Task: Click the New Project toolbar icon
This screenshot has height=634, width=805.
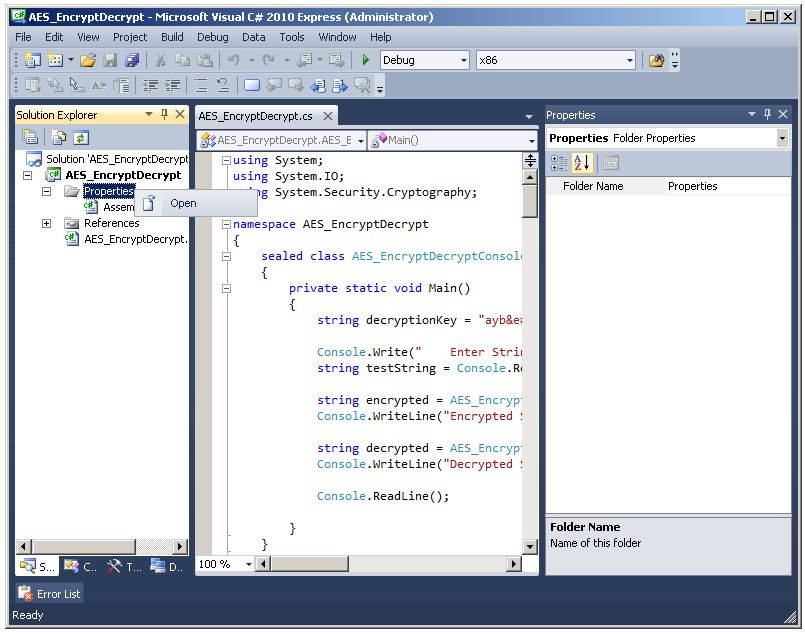Action: (x=33, y=61)
